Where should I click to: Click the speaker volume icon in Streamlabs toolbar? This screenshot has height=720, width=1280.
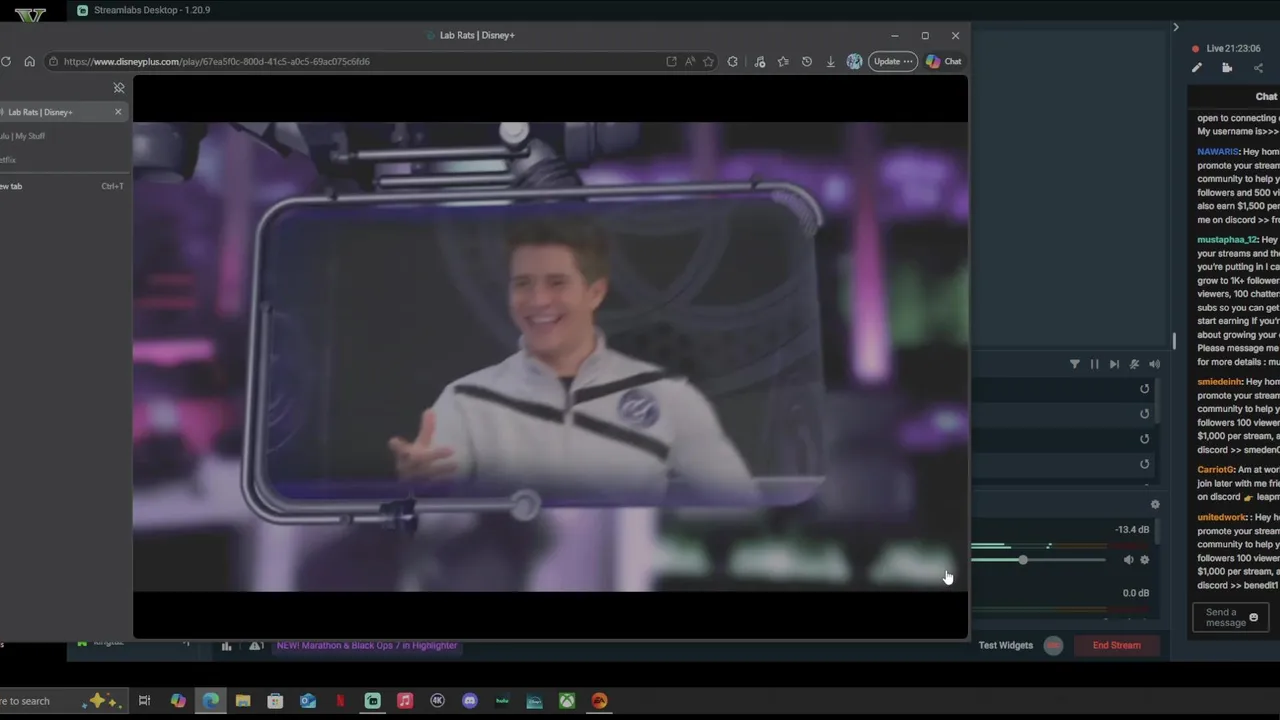(x=1154, y=364)
